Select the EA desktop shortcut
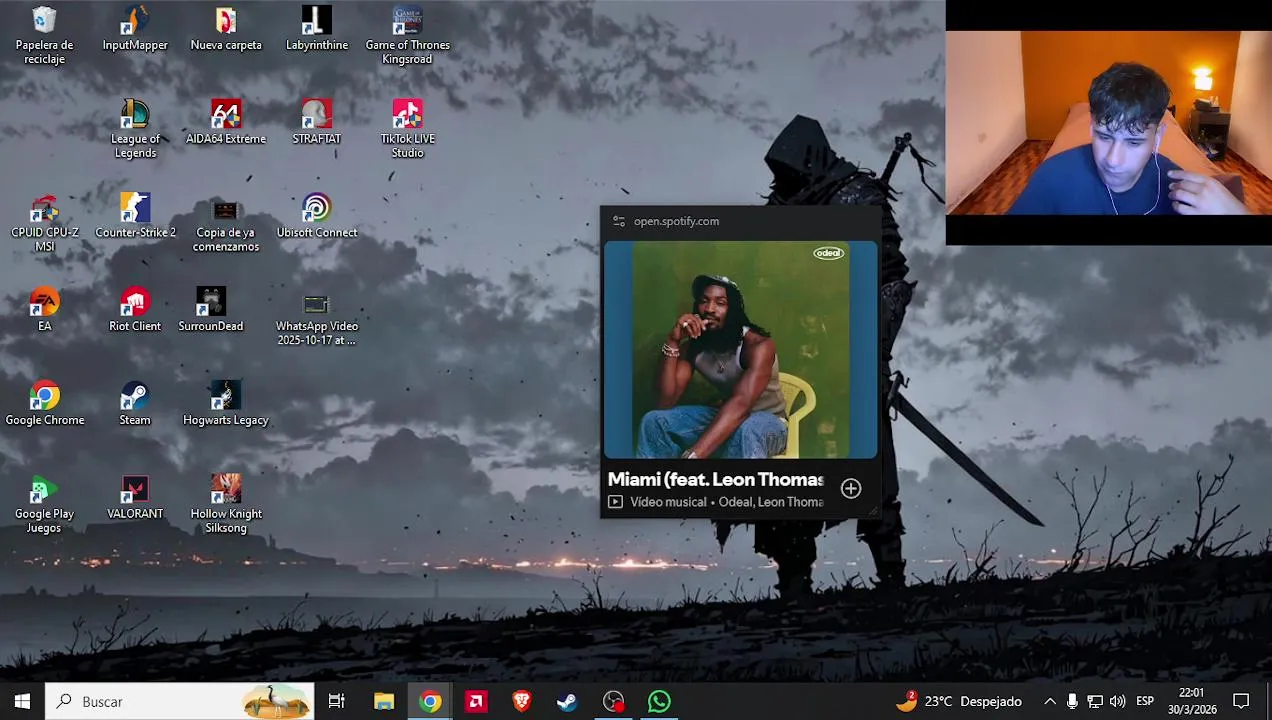The height and width of the screenshot is (720, 1272). [x=44, y=309]
